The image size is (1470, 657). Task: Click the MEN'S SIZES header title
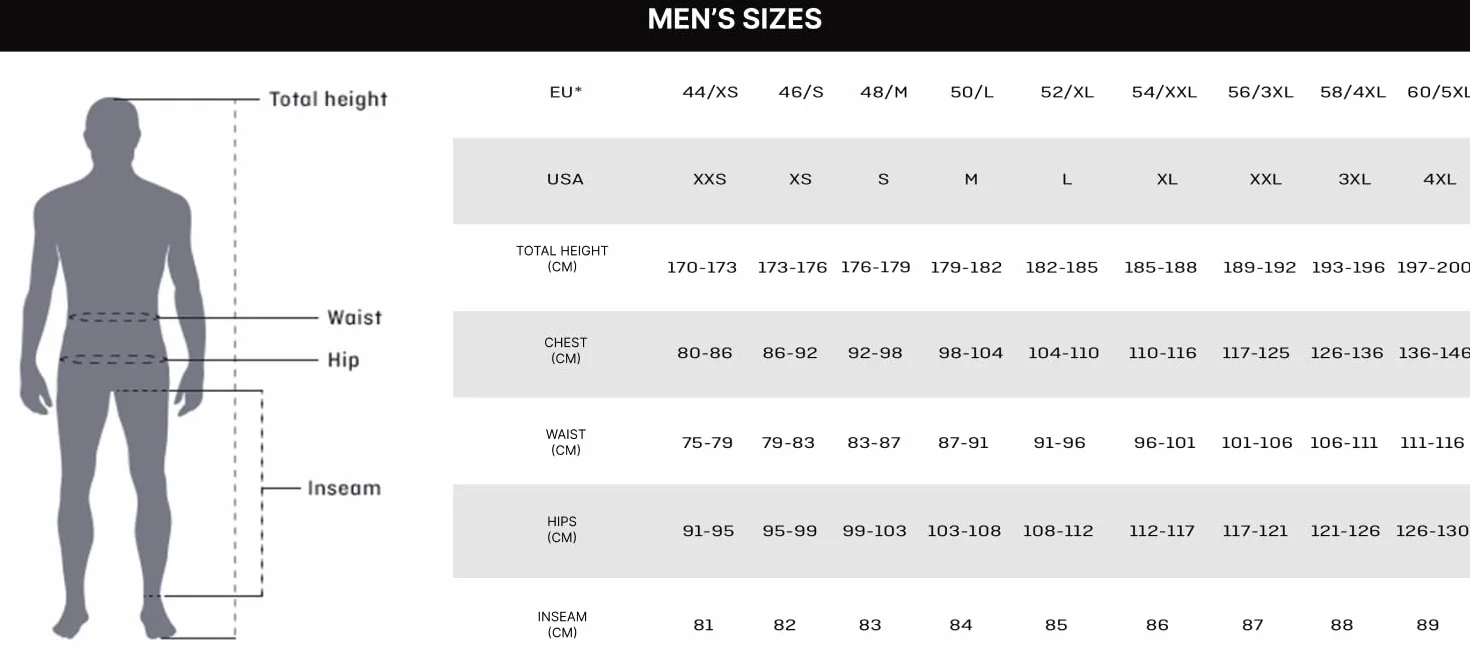[x=735, y=19]
